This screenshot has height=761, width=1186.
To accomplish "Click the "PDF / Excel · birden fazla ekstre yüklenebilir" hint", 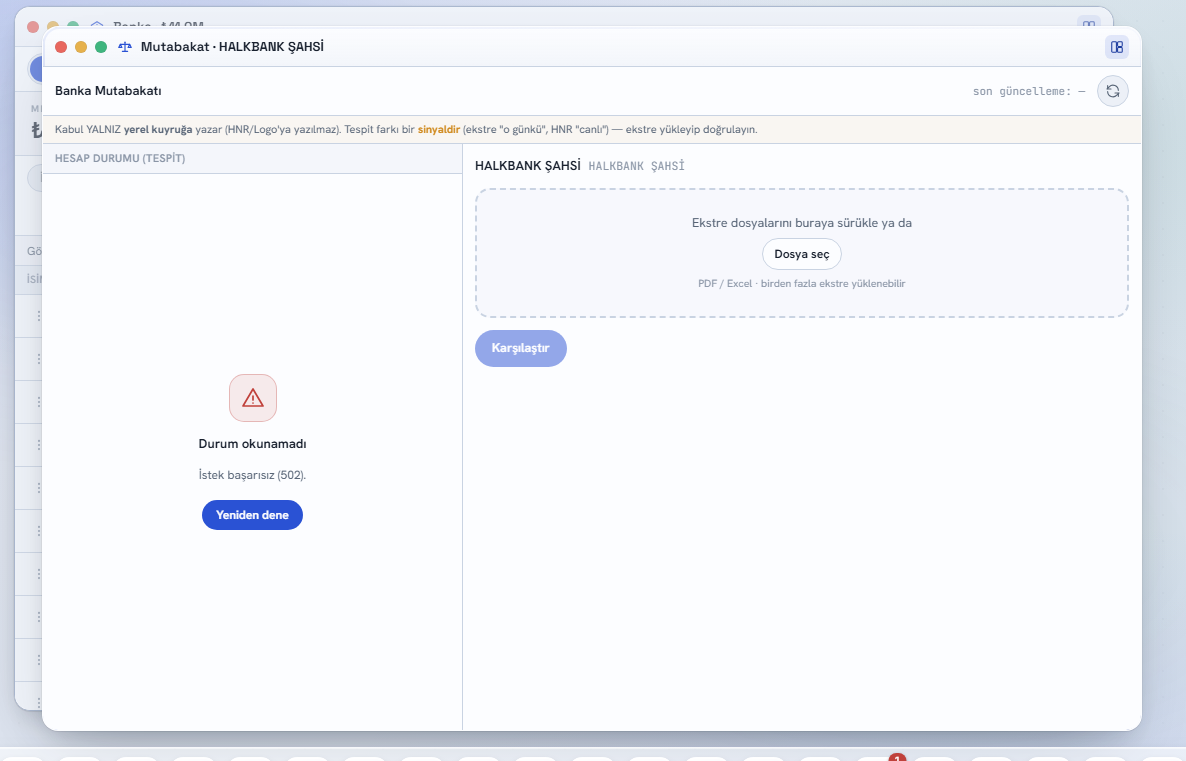I will coord(802,284).
